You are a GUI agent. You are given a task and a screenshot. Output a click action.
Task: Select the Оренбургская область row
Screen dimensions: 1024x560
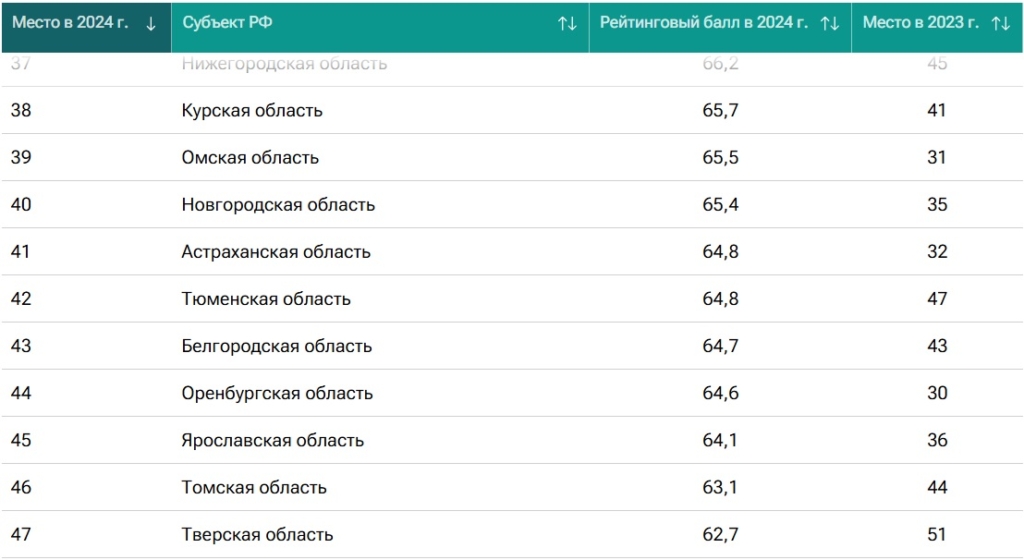click(x=277, y=394)
